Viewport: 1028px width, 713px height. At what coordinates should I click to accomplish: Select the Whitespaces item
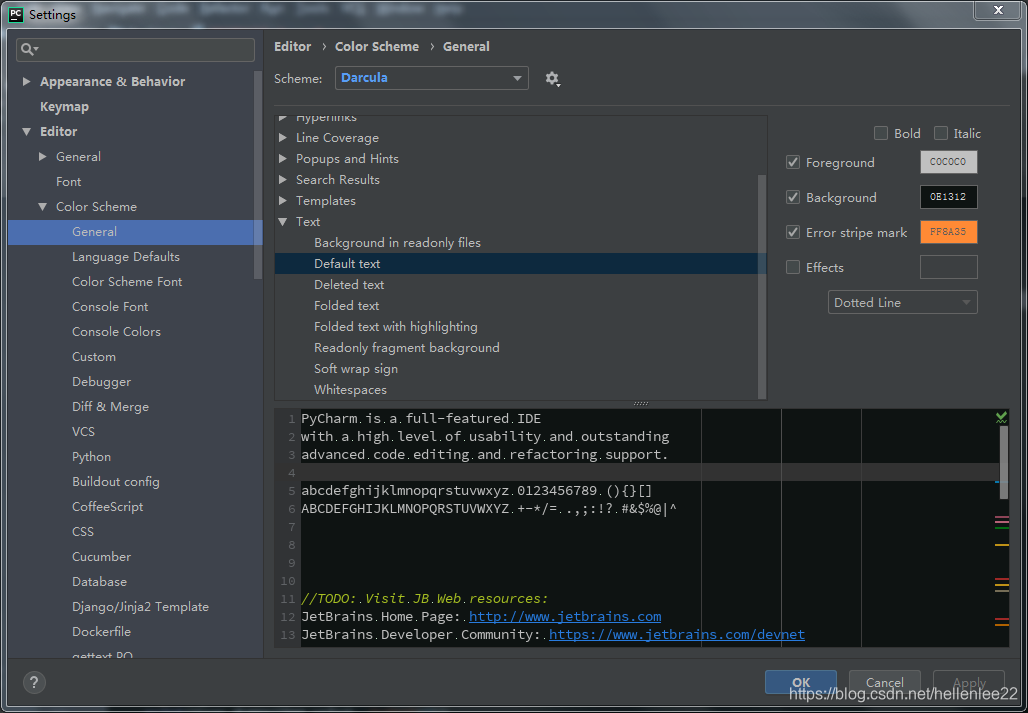(350, 389)
